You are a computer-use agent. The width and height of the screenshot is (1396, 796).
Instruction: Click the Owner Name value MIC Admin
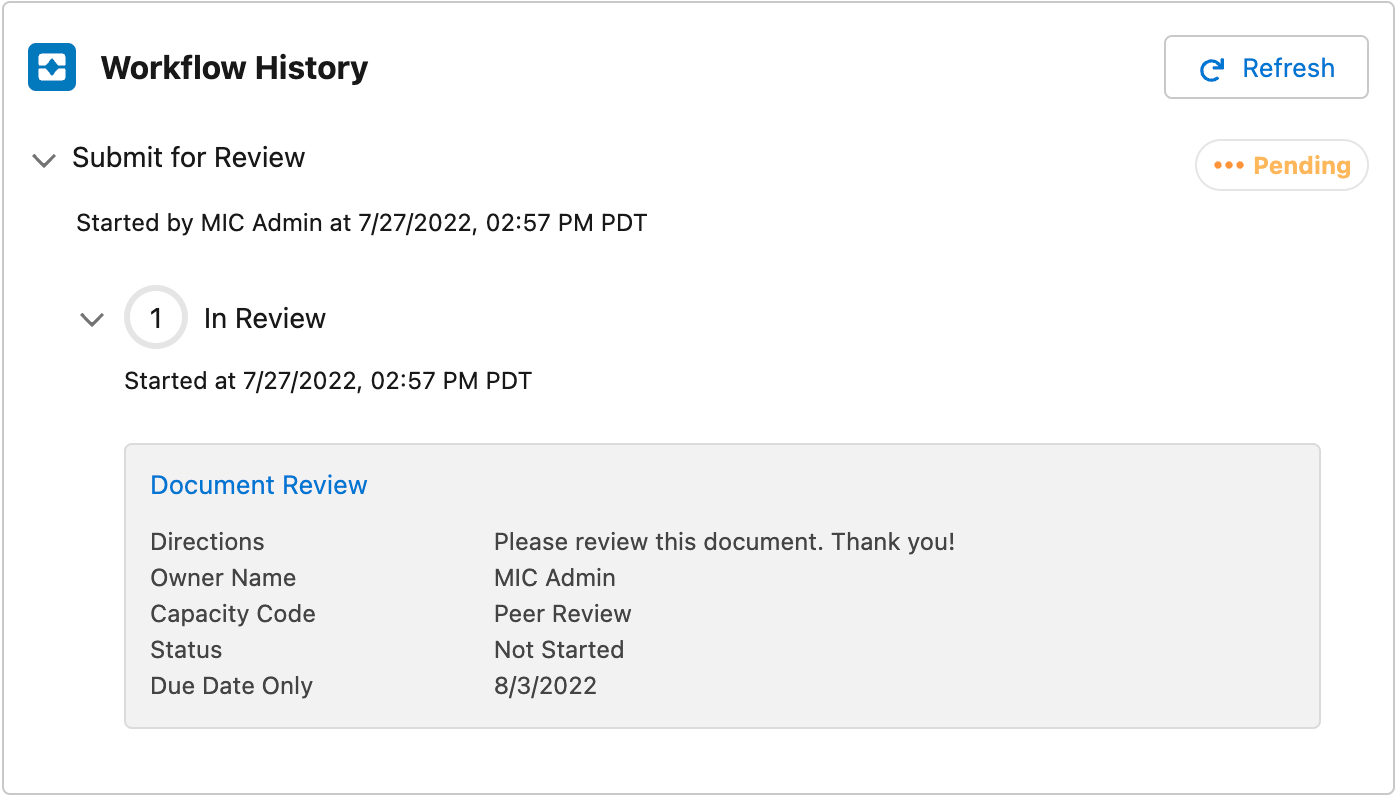pyautogui.click(x=555, y=578)
